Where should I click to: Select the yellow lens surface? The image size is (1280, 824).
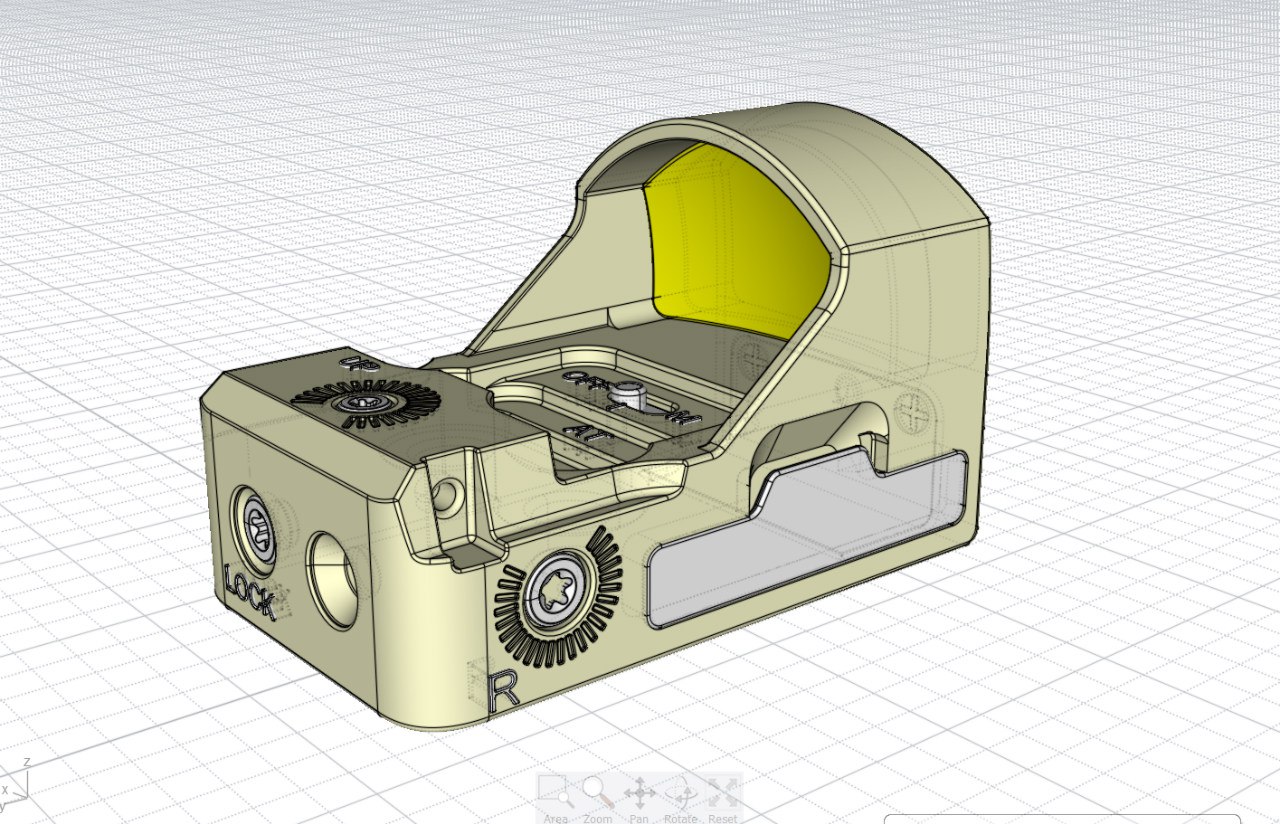point(738,240)
